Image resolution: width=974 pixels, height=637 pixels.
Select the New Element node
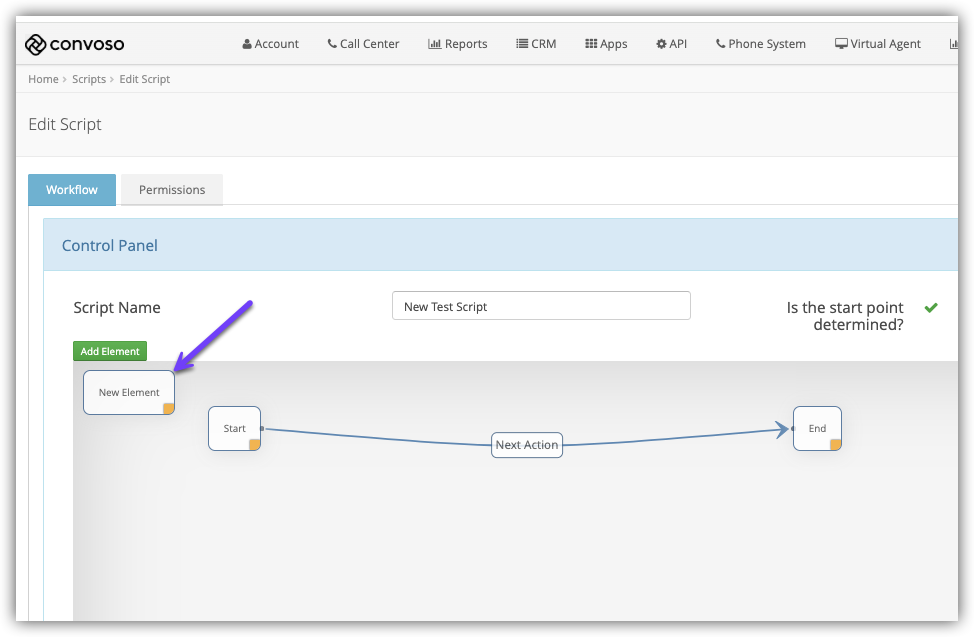pyautogui.click(x=128, y=392)
